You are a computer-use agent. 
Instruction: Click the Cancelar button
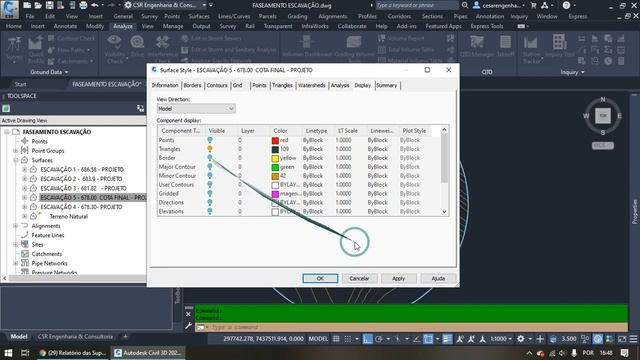coord(359,278)
